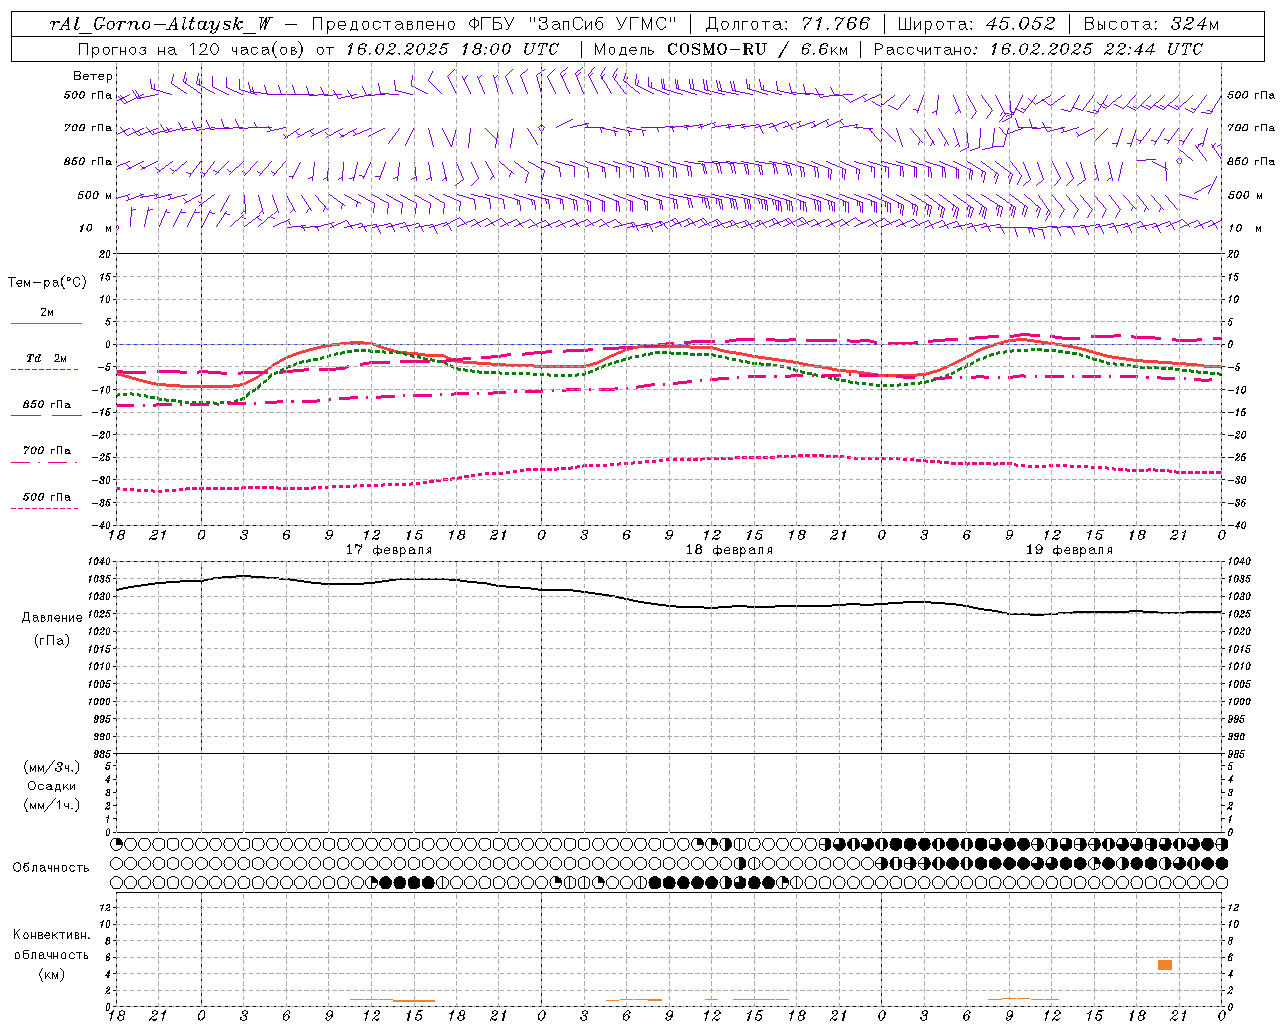Select the 'Долгота: 71.766' header value
Image resolution: width=1280 pixels, height=1024 pixels.
click(788, 24)
